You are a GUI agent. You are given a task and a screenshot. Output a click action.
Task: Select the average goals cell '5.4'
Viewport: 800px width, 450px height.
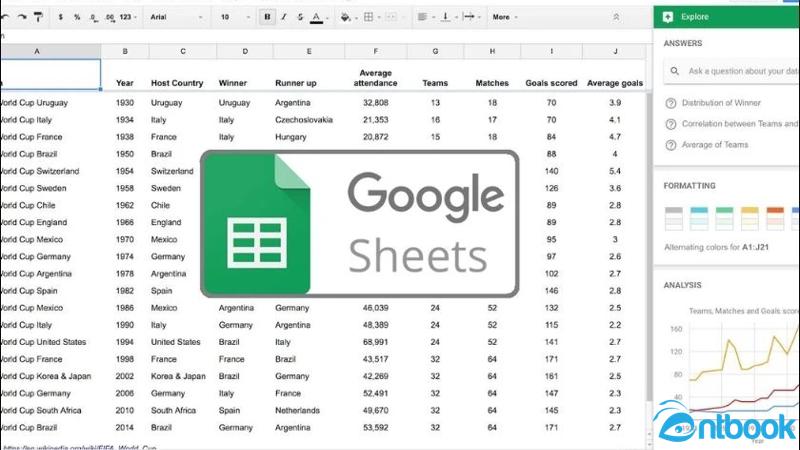tap(615, 171)
